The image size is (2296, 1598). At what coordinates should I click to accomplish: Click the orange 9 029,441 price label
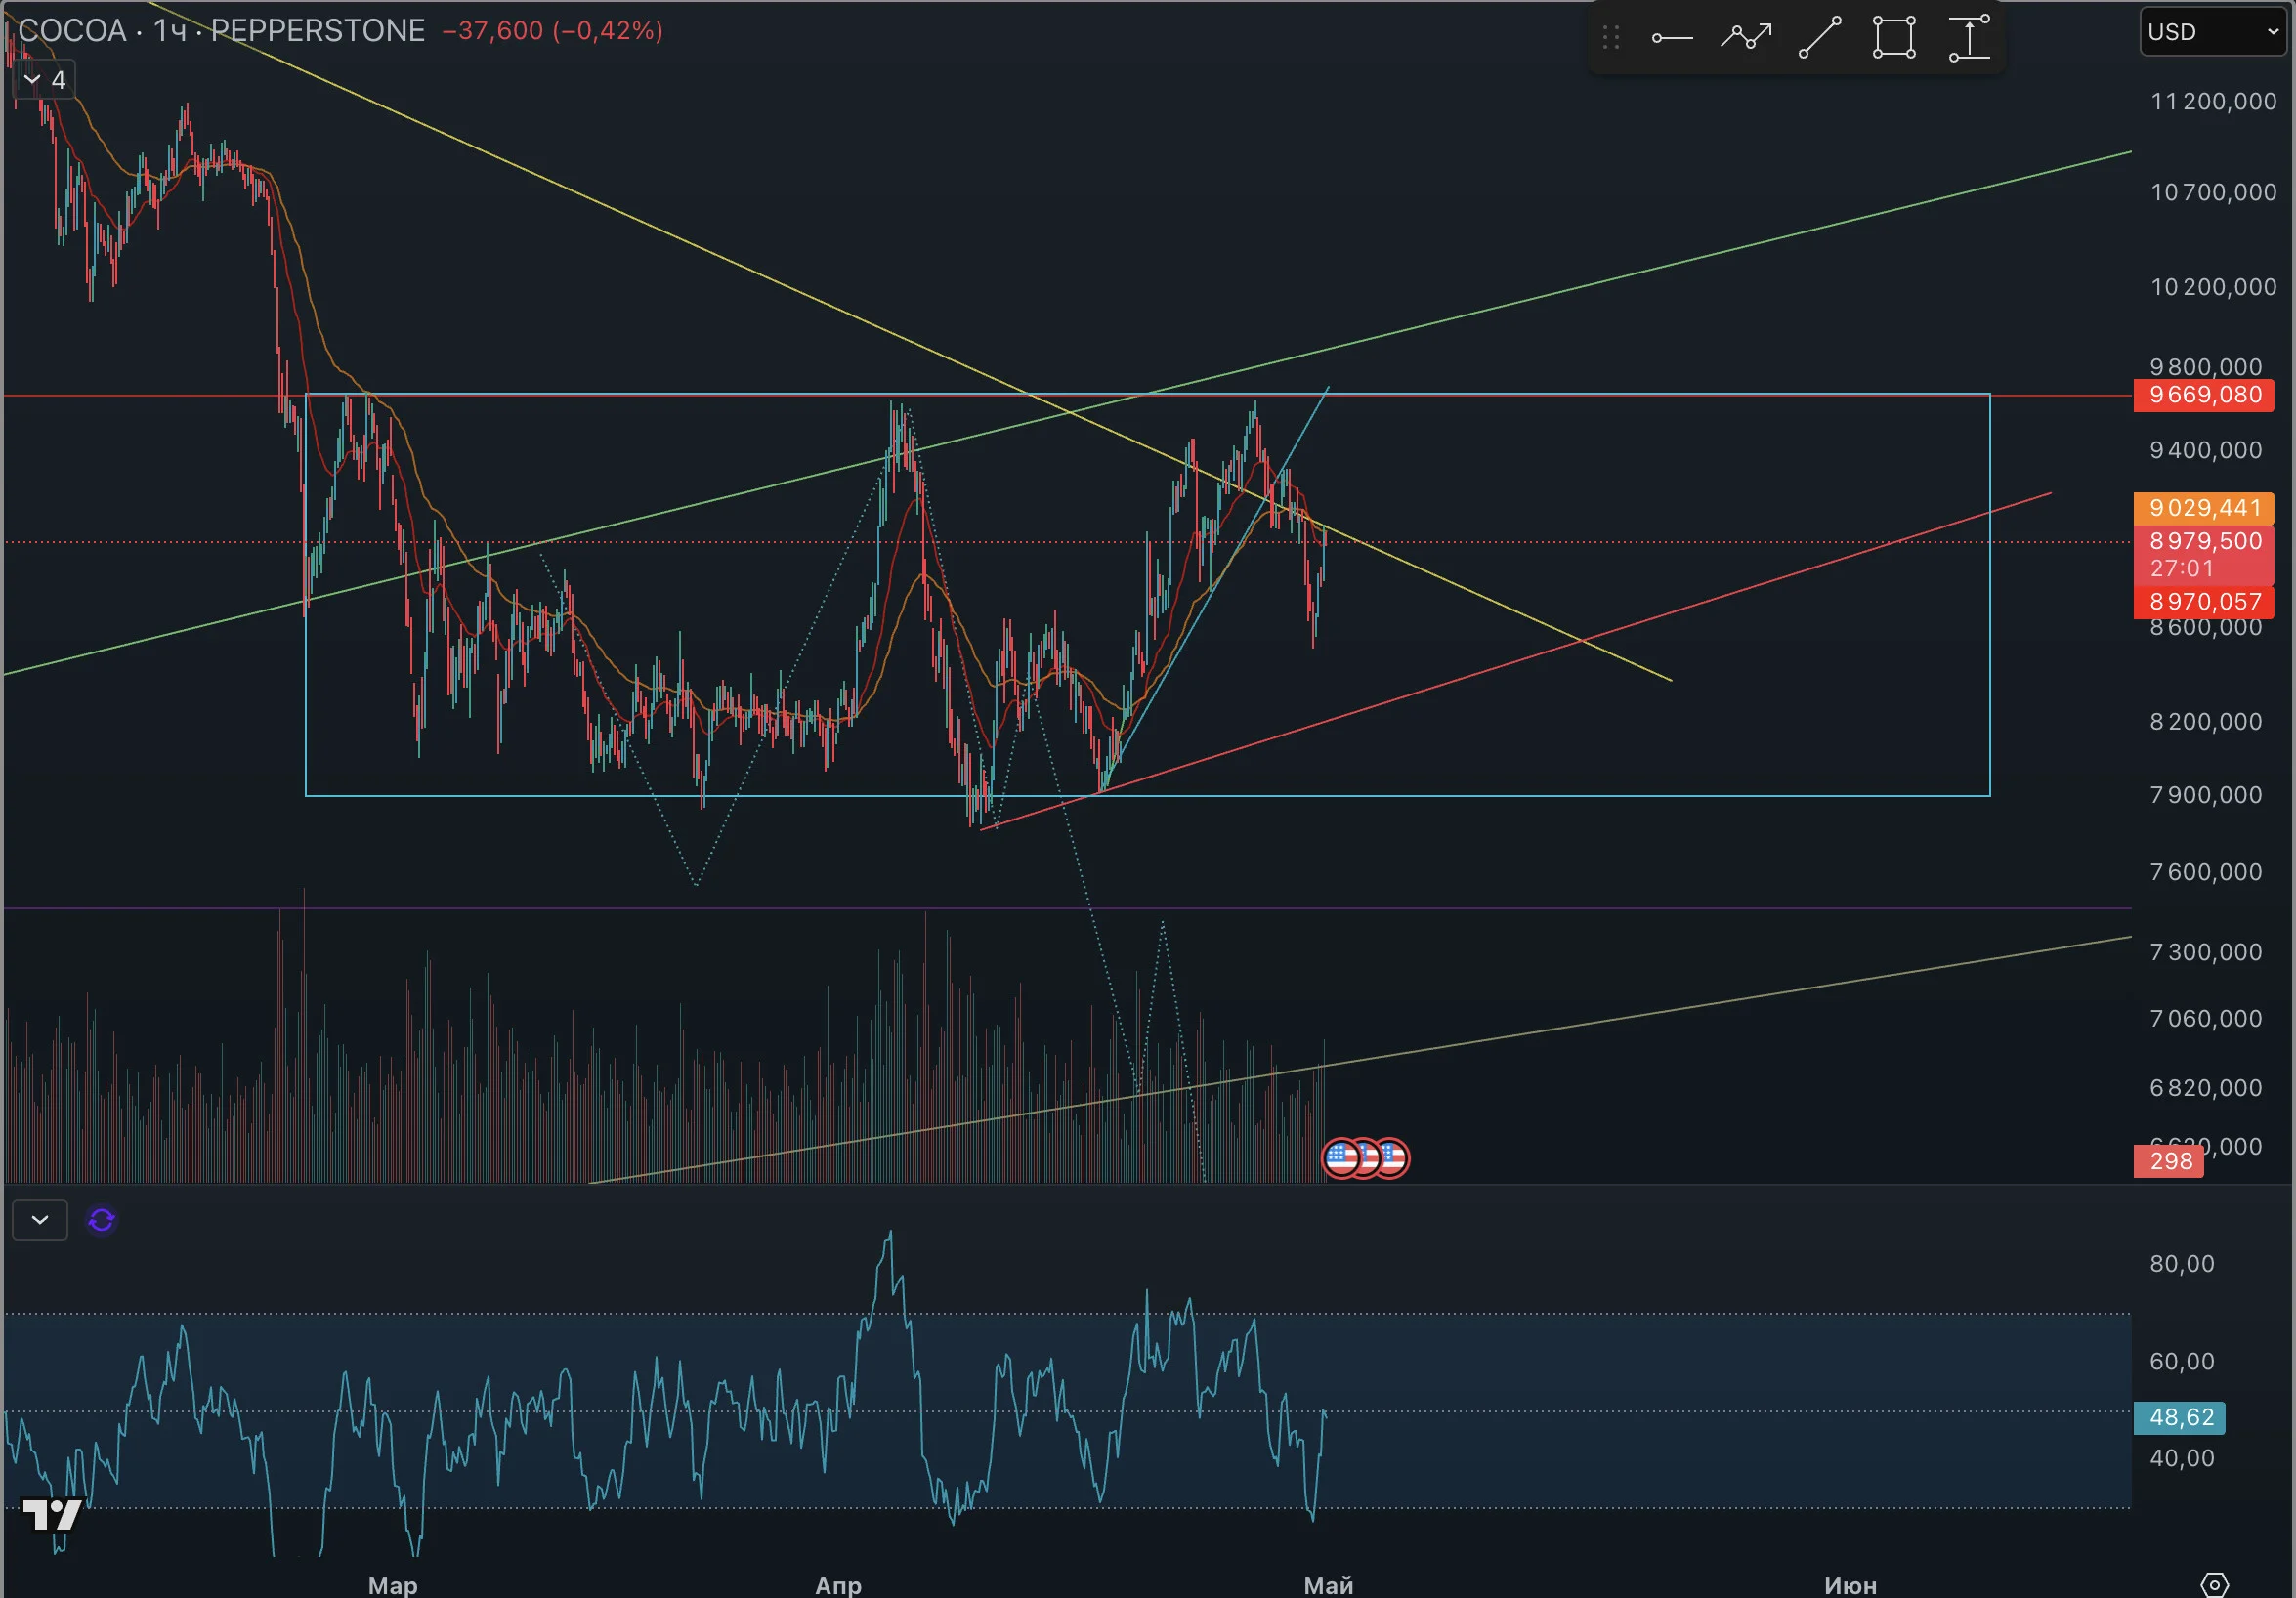[2204, 508]
